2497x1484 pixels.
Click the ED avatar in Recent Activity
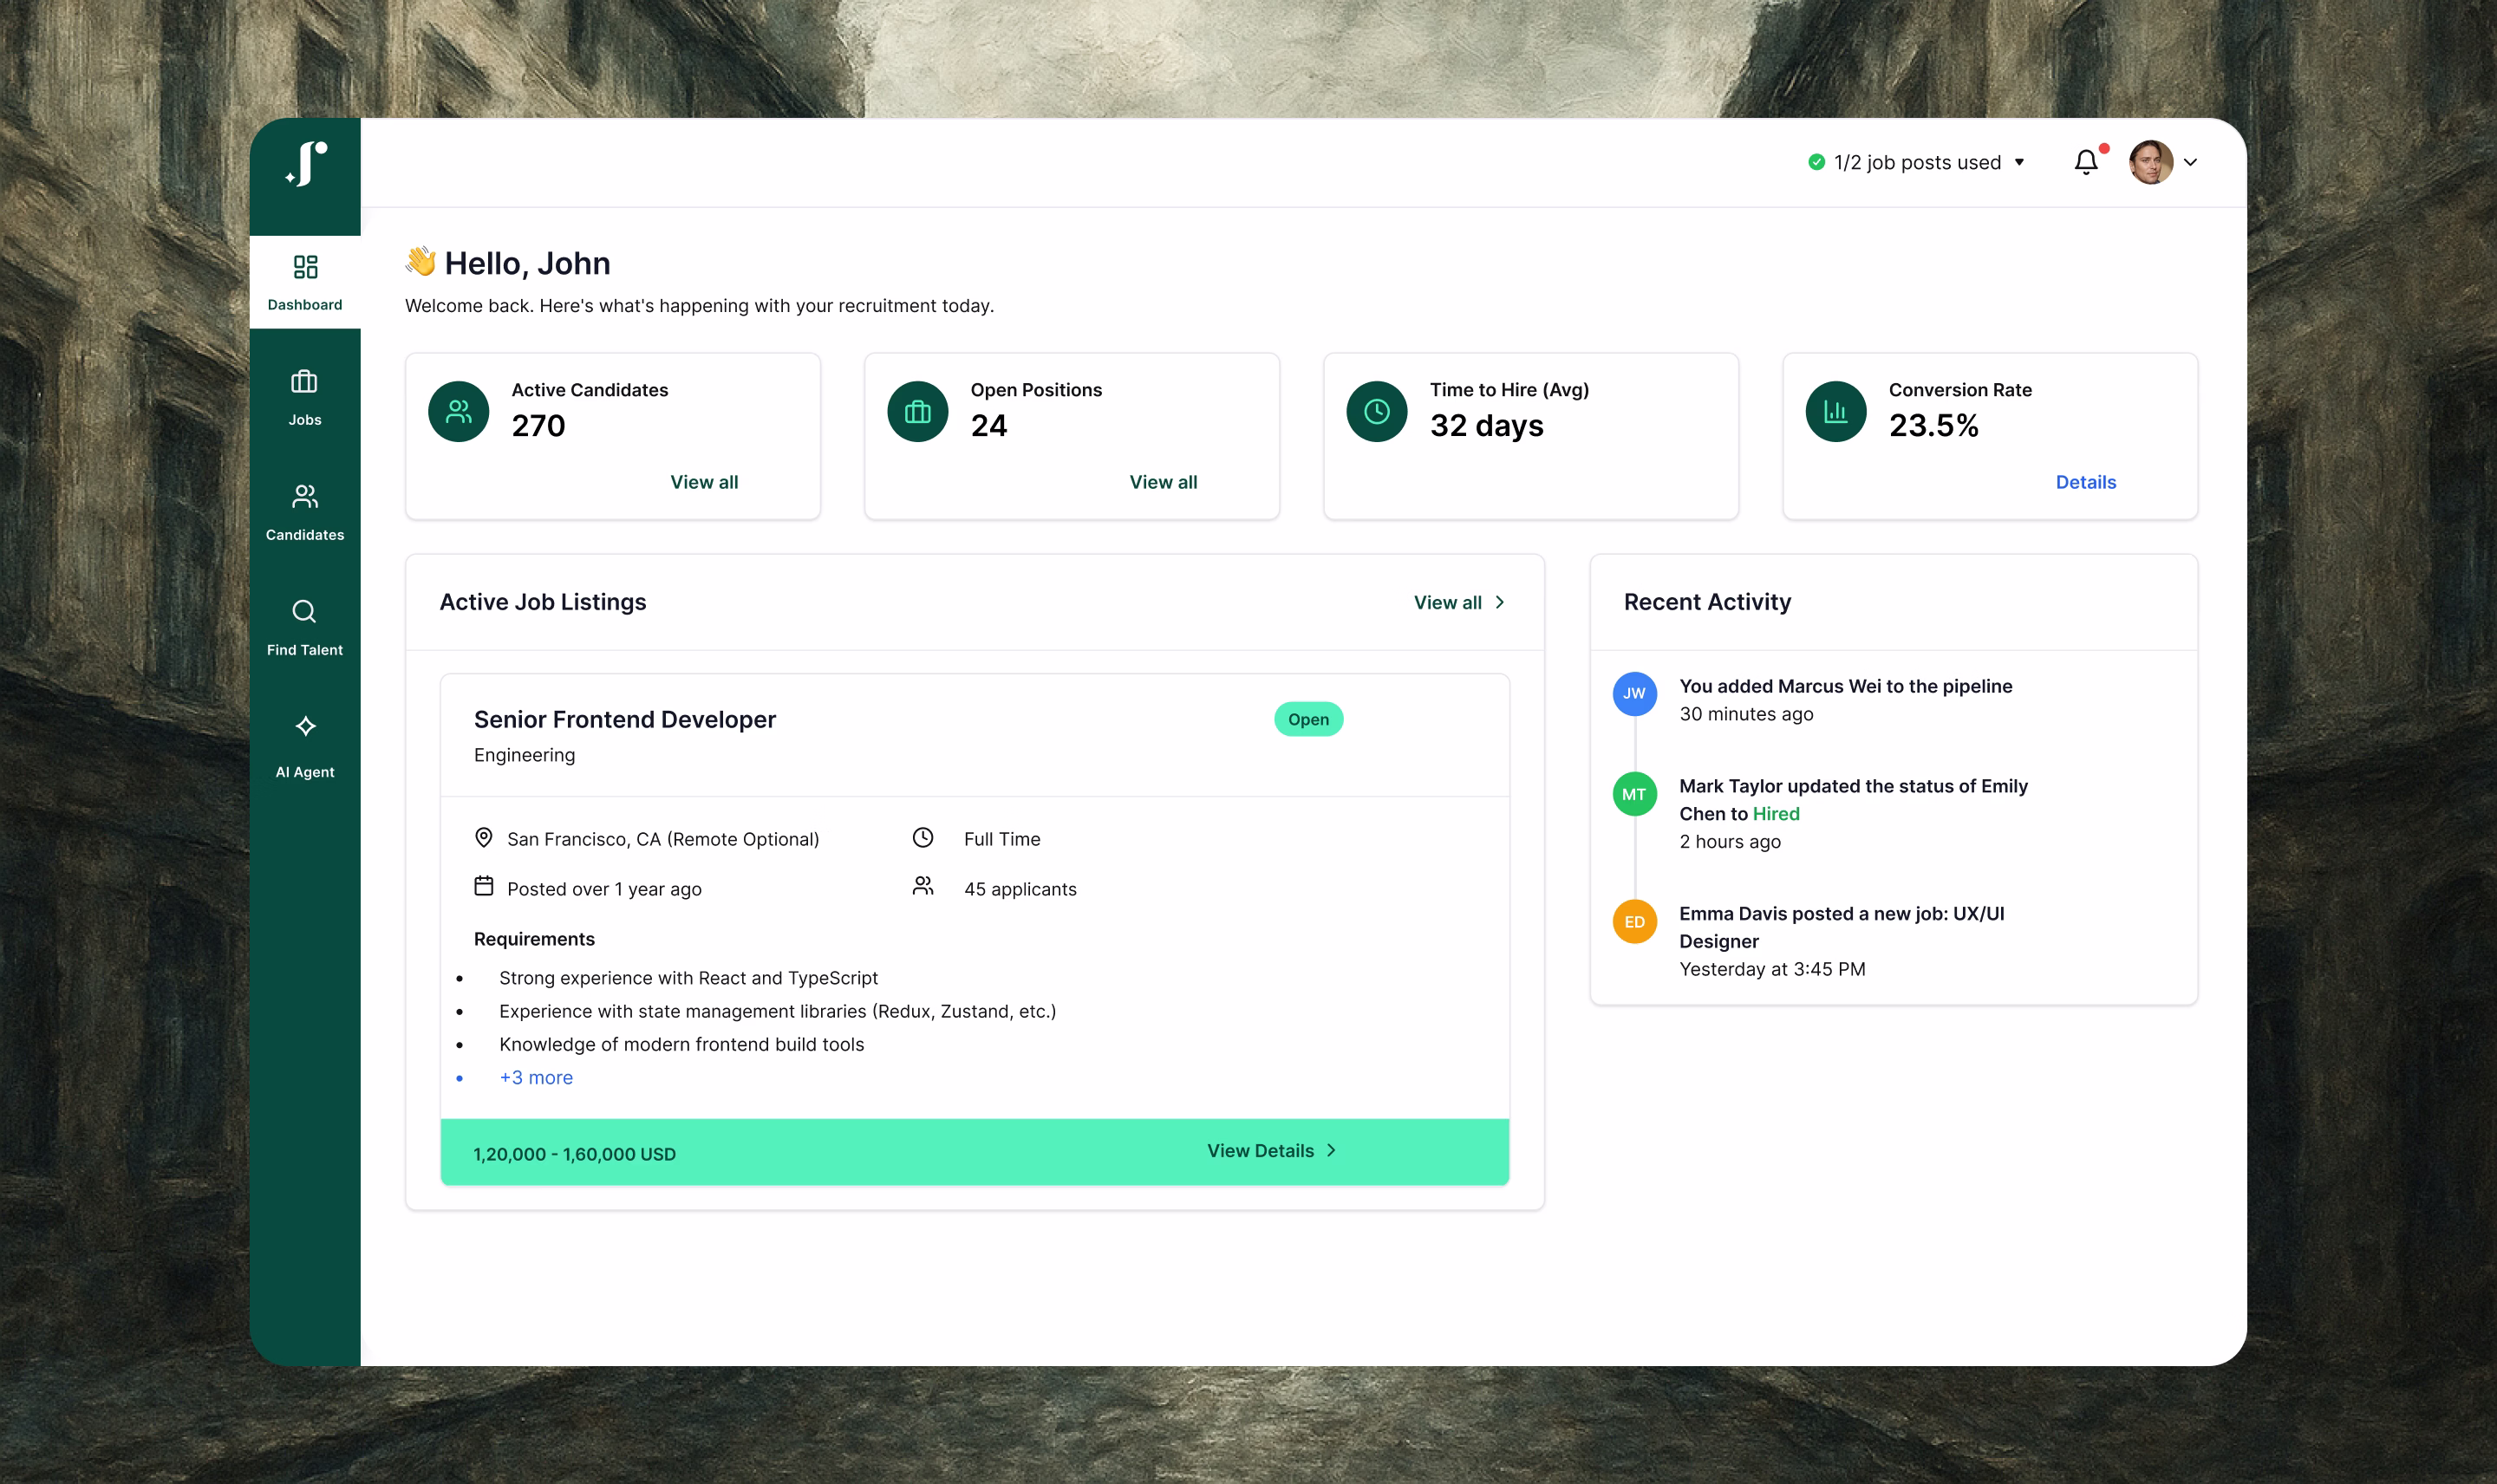pos(1634,921)
